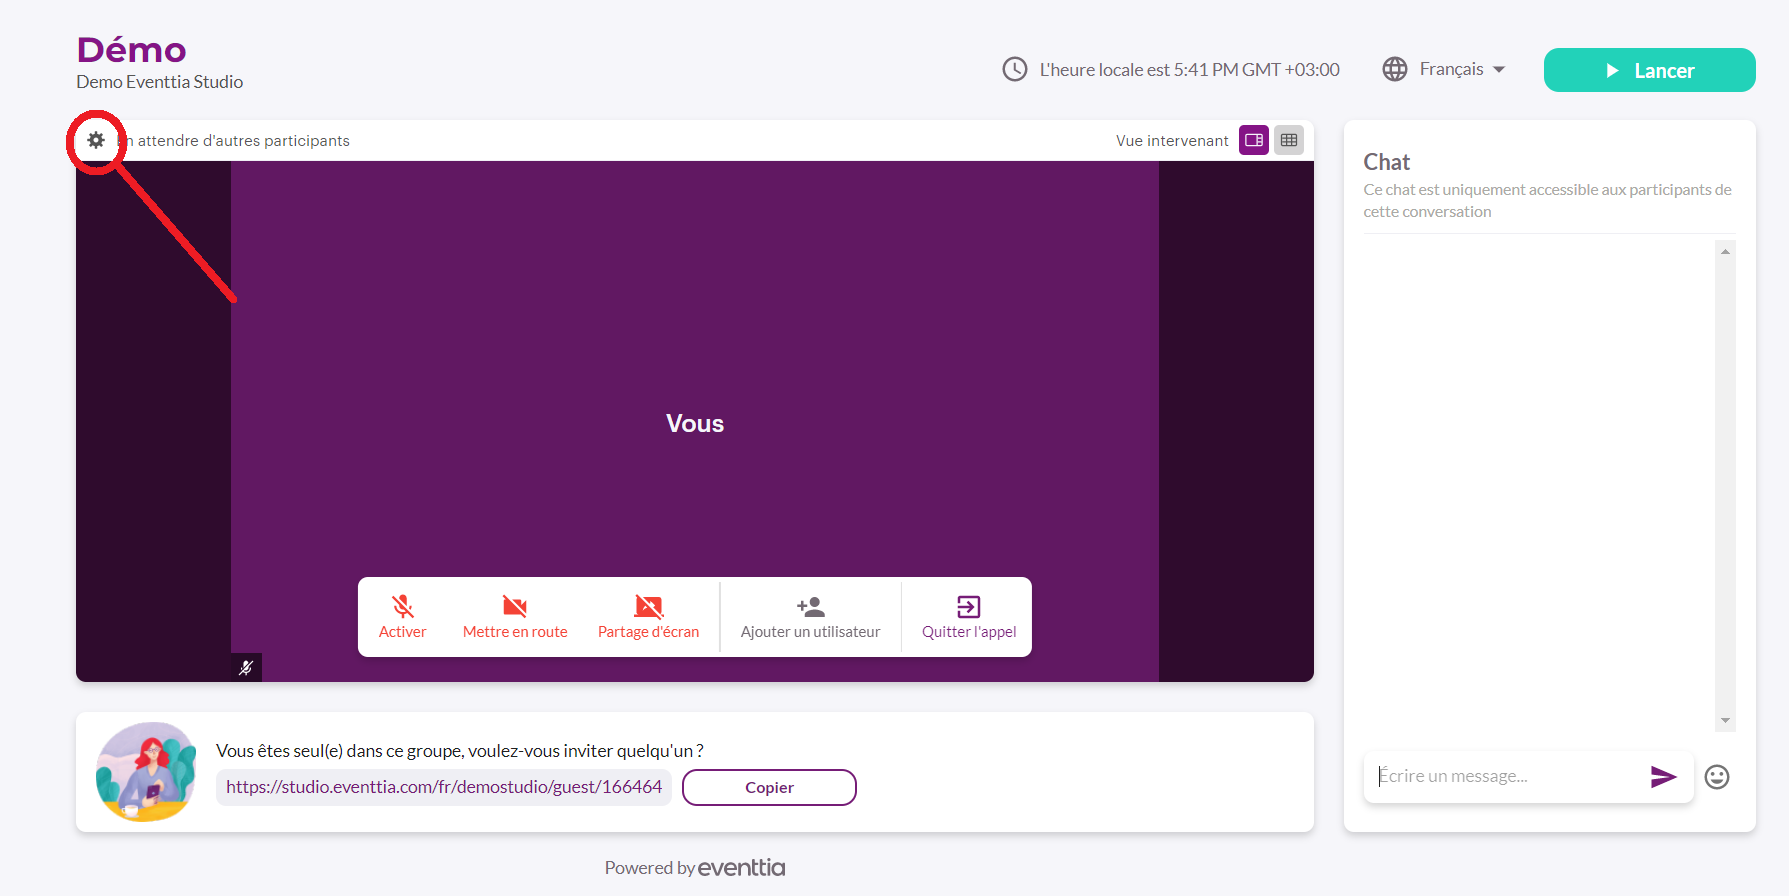Open the settings gear icon
Screen dimensions: 1789x896
click(96, 141)
